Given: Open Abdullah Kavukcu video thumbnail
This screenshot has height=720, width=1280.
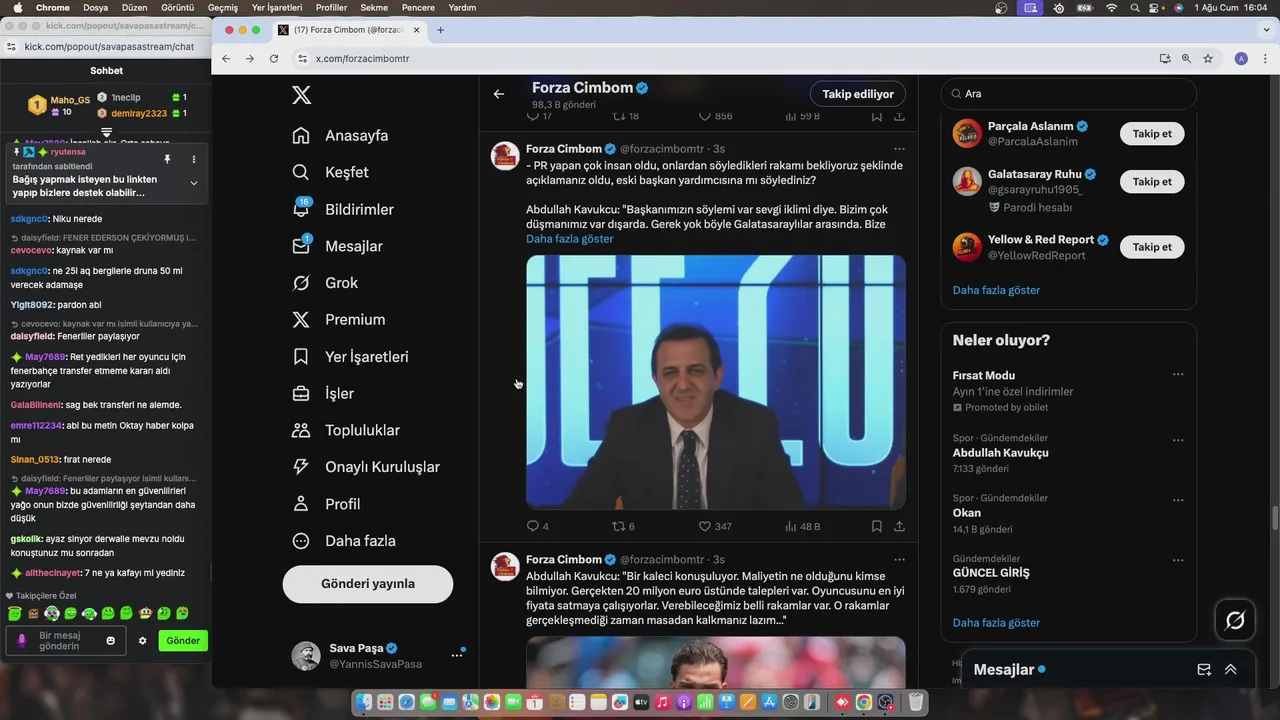Looking at the screenshot, I should tap(716, 382).
